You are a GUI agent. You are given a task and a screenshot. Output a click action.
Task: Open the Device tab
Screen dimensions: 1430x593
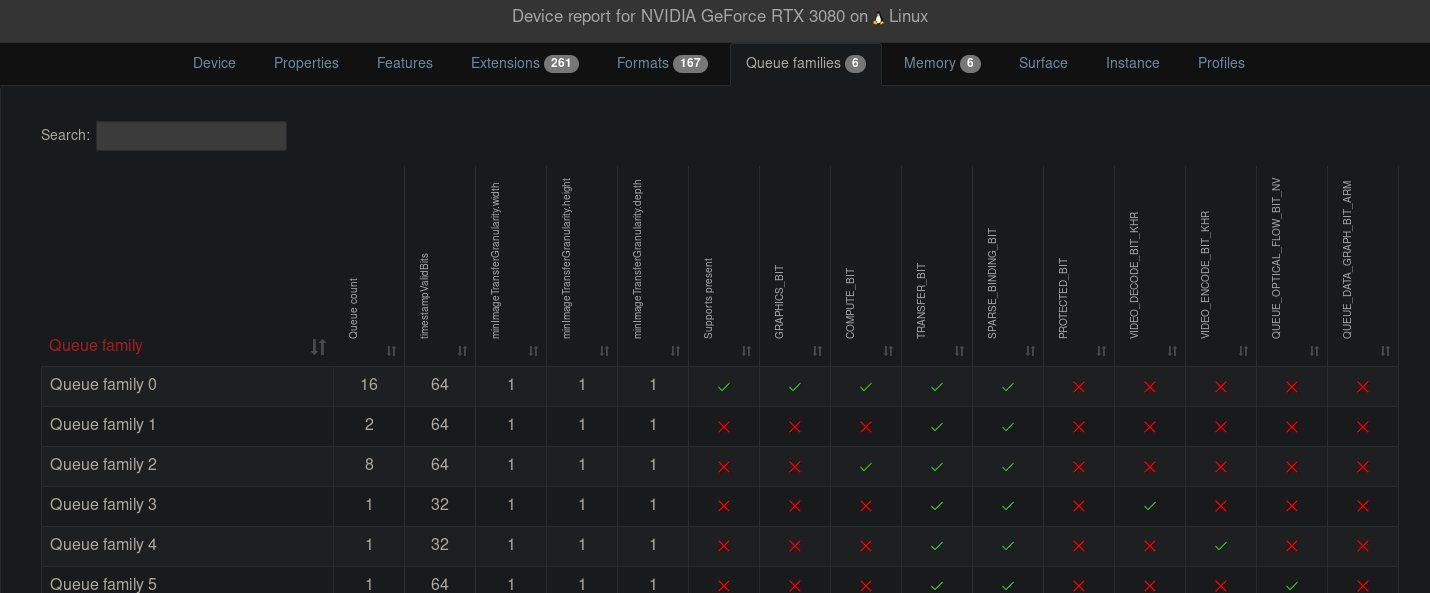click(214, 63)
